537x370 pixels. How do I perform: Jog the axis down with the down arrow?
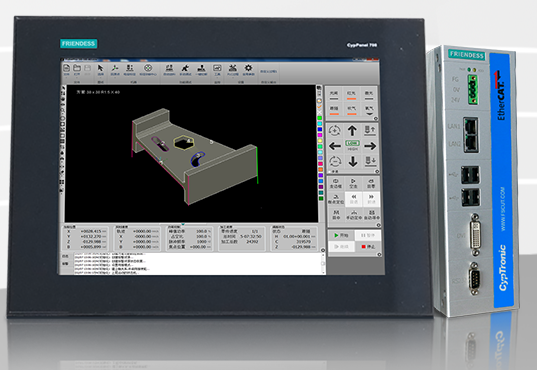(x=353, y=161)
